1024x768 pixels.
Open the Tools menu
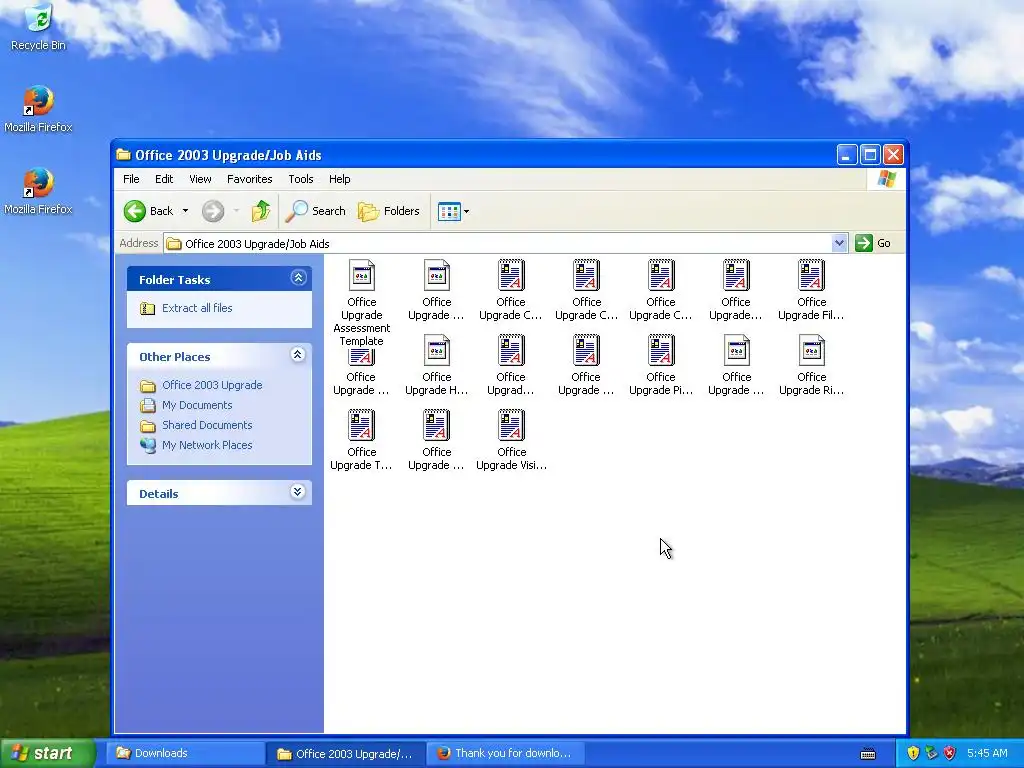coord(301,179)
